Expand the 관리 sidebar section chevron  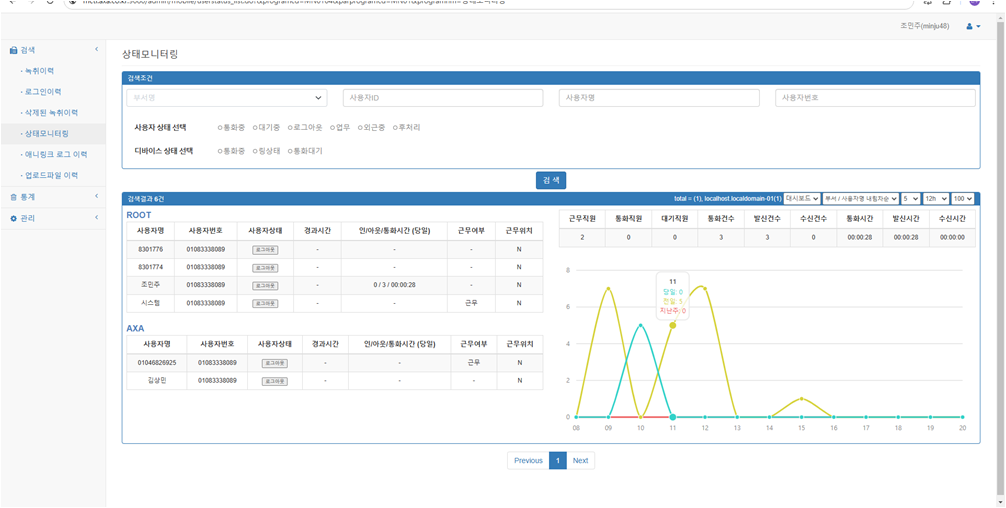coord(96,218)
